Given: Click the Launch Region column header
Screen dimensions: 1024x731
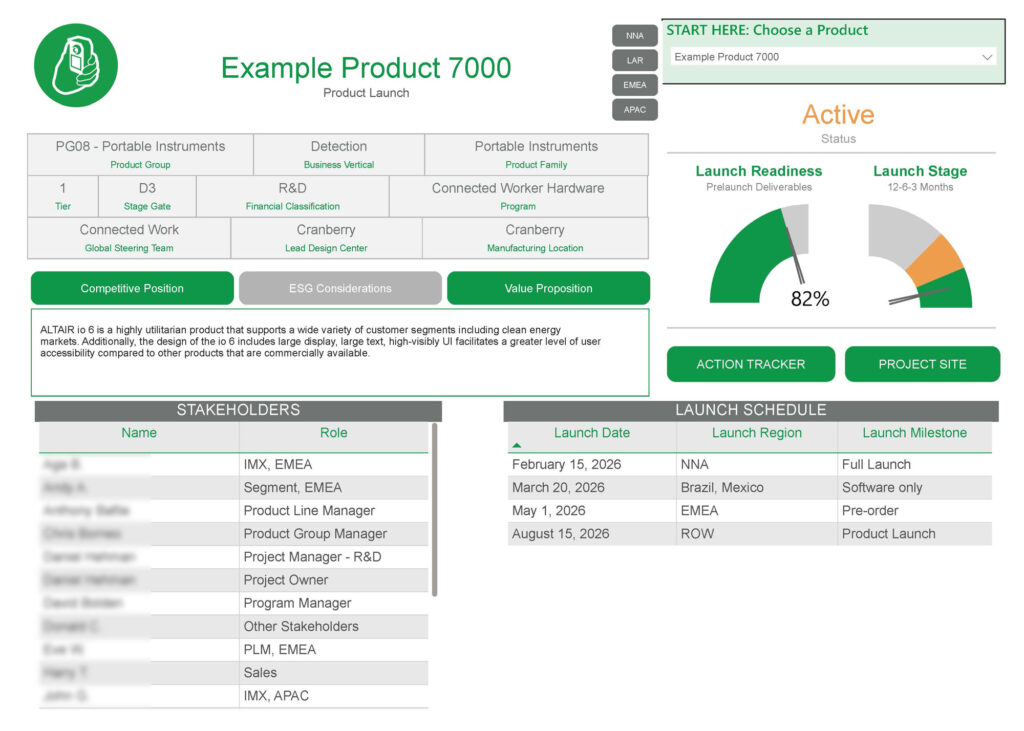Looking at the screenshot, I should (756, 433).
